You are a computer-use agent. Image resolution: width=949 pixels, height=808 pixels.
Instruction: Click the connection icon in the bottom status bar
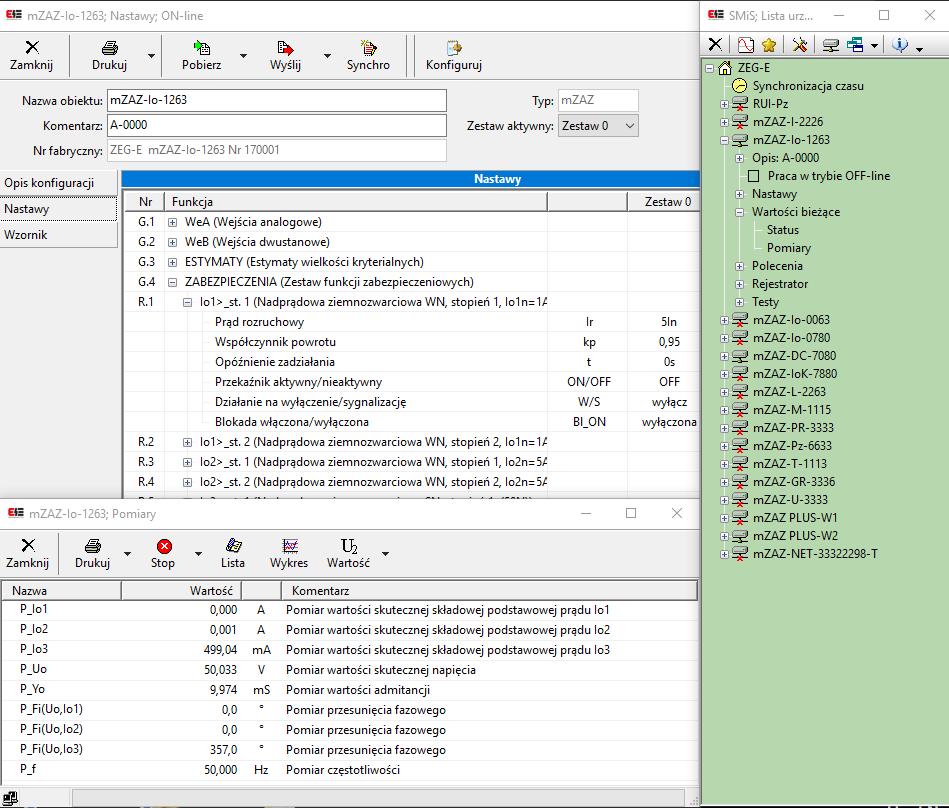pyautogui.click(x=10, y=798)
